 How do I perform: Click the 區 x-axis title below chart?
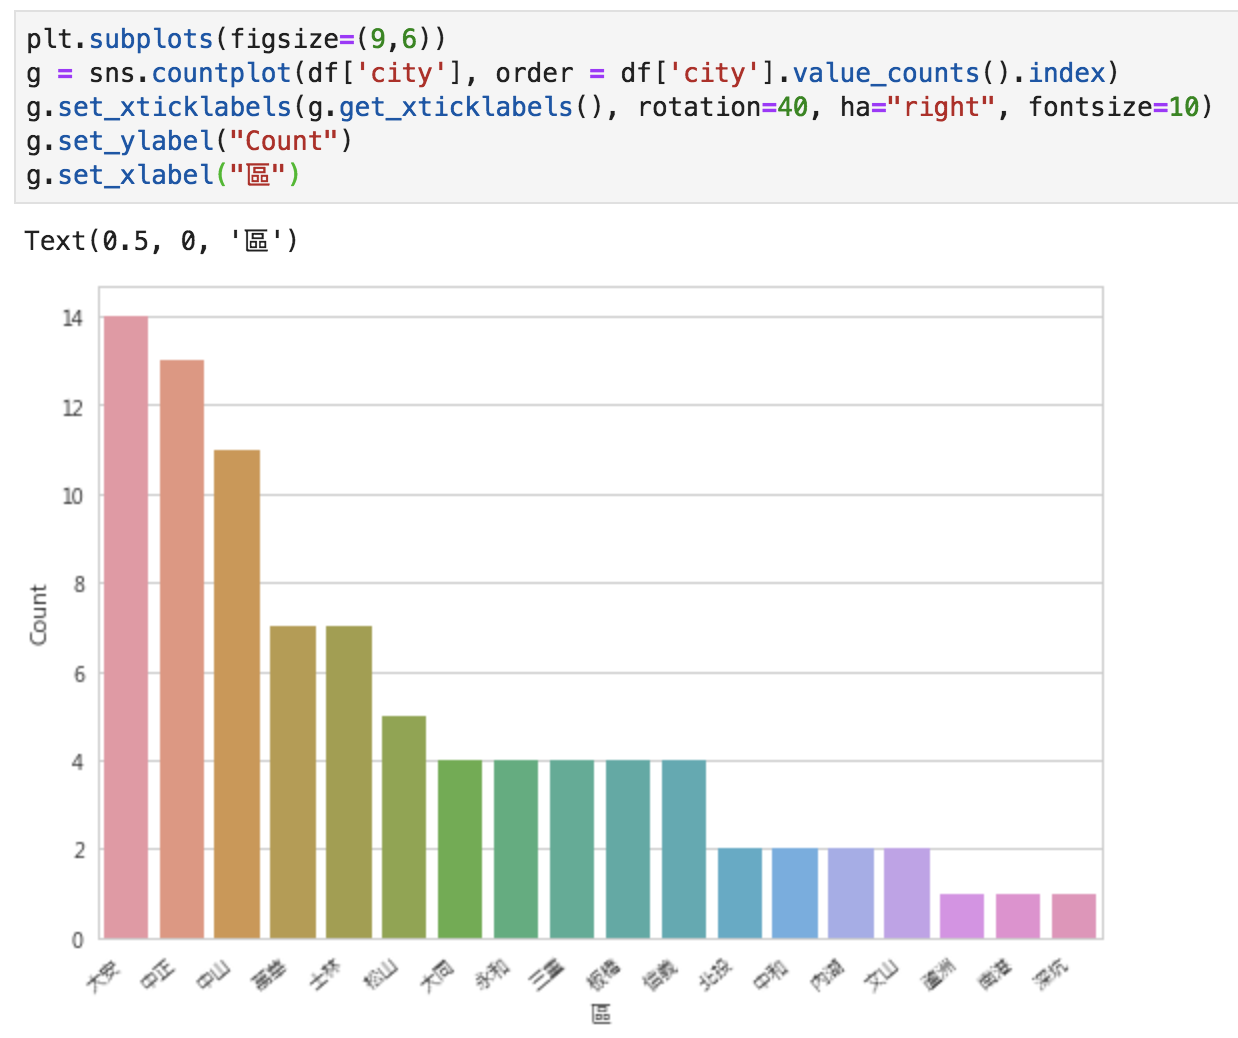coord(600,1015)
